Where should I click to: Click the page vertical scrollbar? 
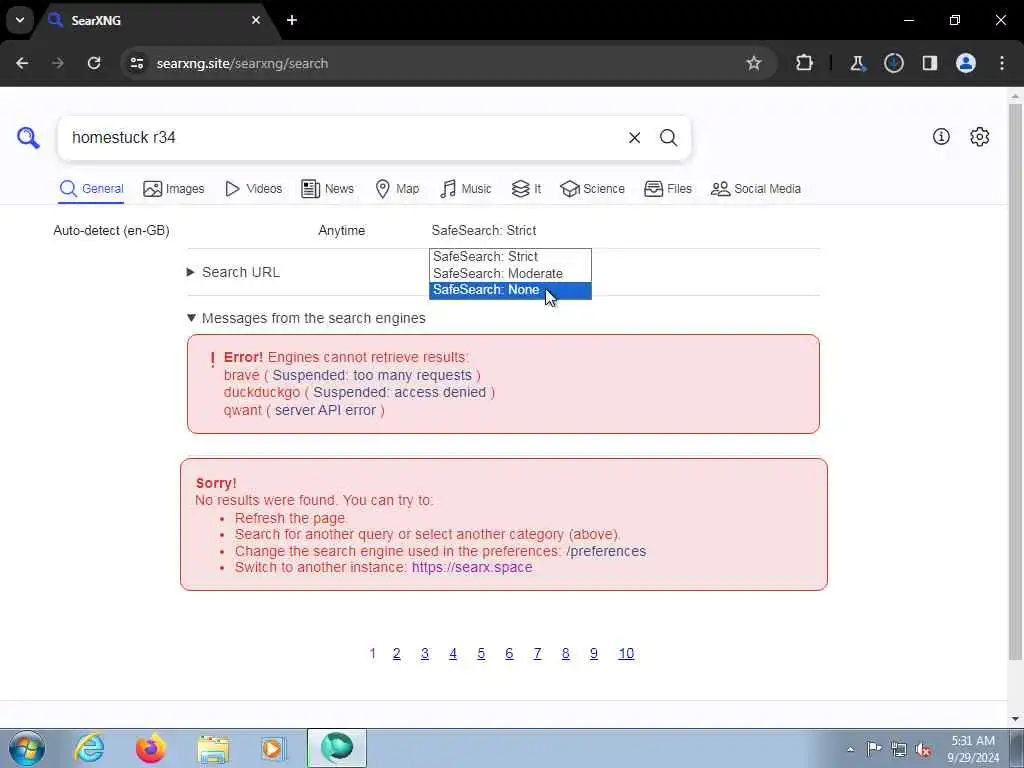pos(1015,382)
